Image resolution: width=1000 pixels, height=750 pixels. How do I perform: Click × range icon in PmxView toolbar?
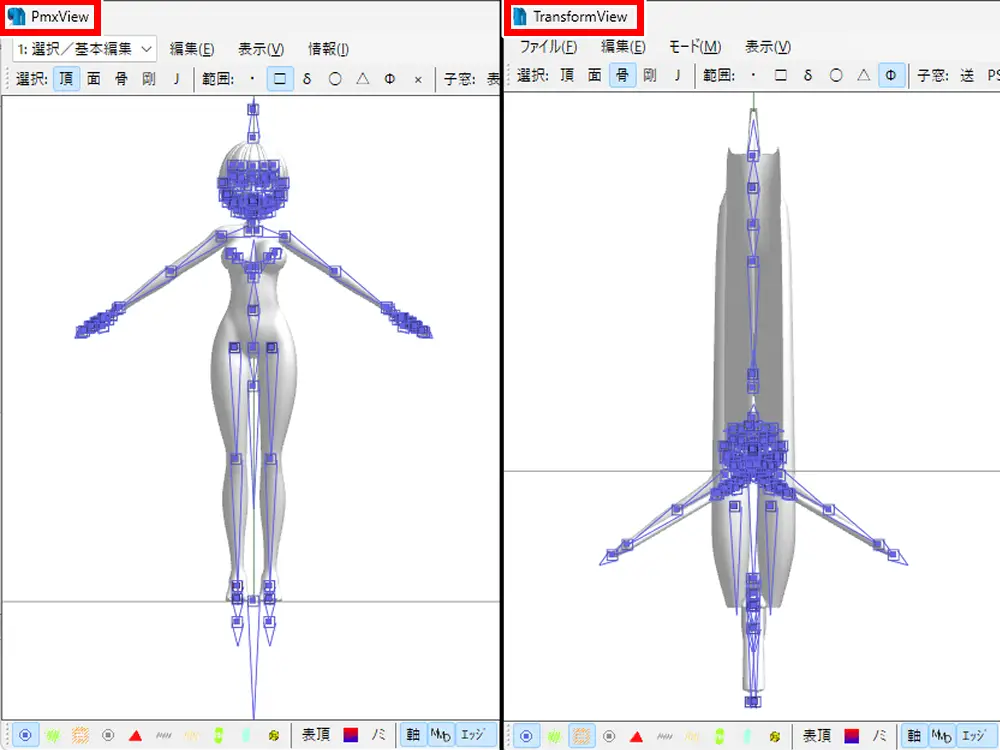pyautogui.click(x=418, y=78)
